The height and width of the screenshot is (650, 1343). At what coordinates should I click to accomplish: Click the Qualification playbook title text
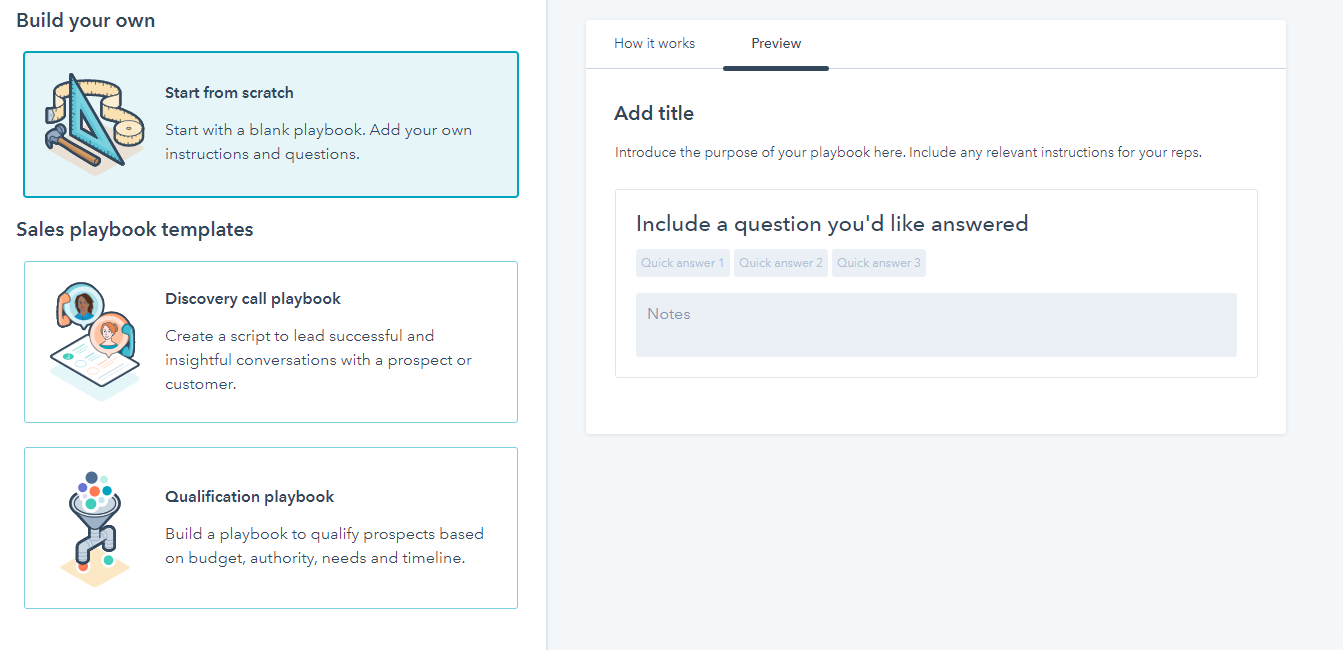click(250, 497)
